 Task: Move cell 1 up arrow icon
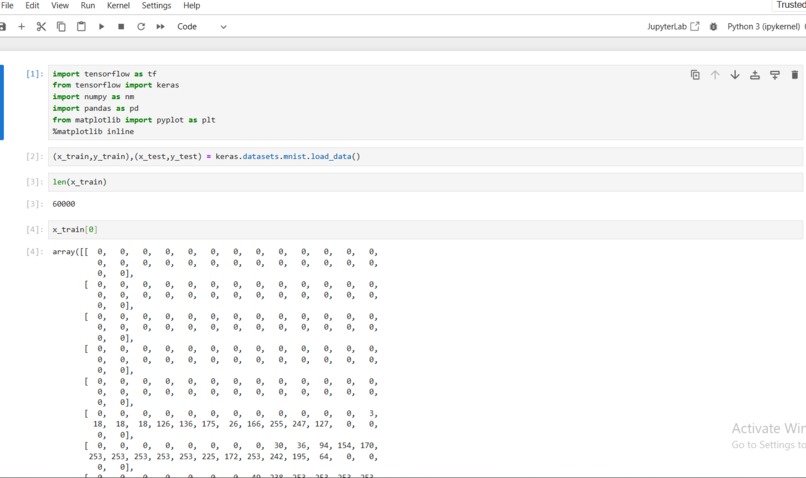(x=715, y=75)
